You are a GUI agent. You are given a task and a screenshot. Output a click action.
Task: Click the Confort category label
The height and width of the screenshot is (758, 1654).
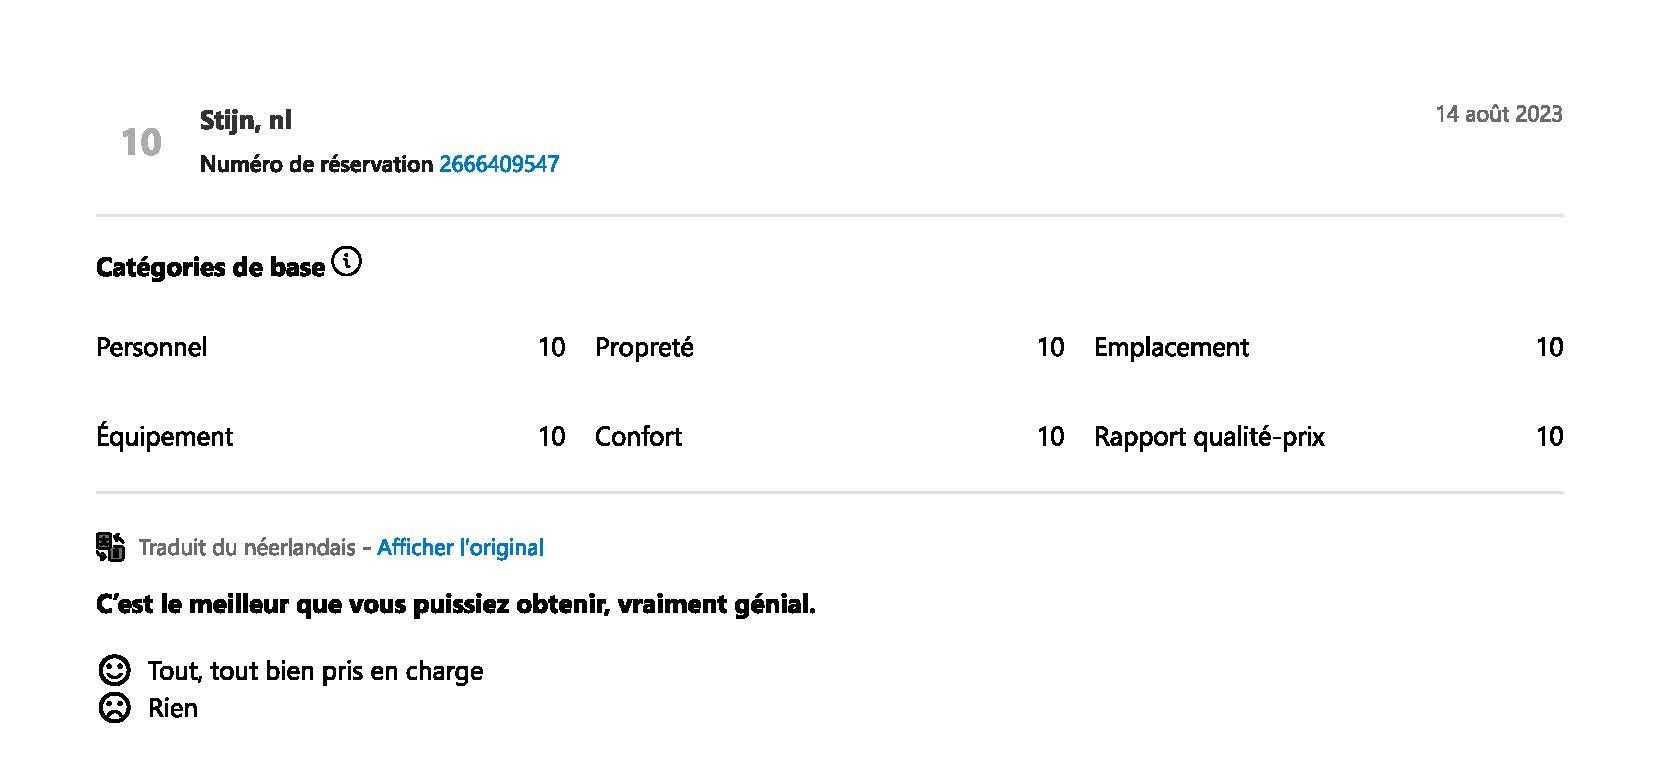[x=638, y=436]
